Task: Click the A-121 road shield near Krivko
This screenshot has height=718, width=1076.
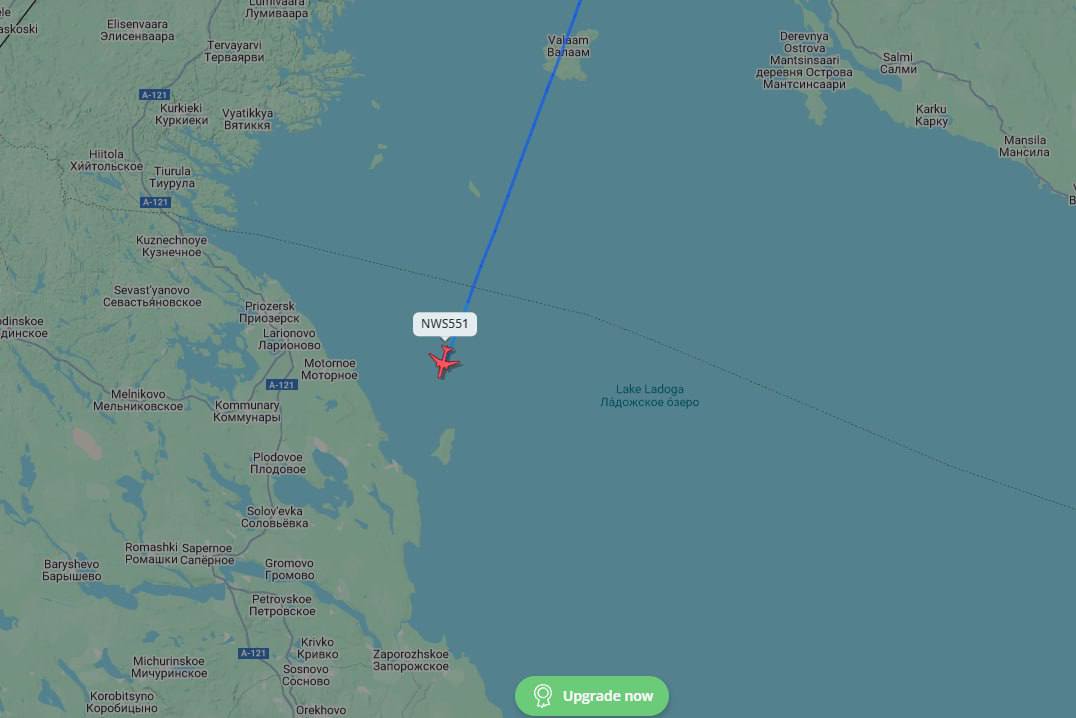Action: [253, 653]
